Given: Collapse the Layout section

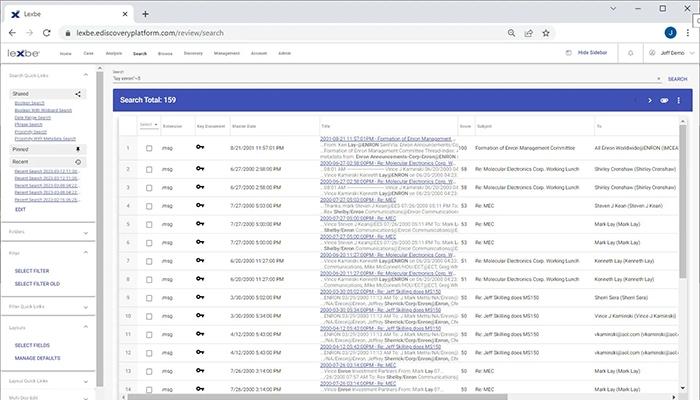Looking at the screenshot, I should [86, 327].
